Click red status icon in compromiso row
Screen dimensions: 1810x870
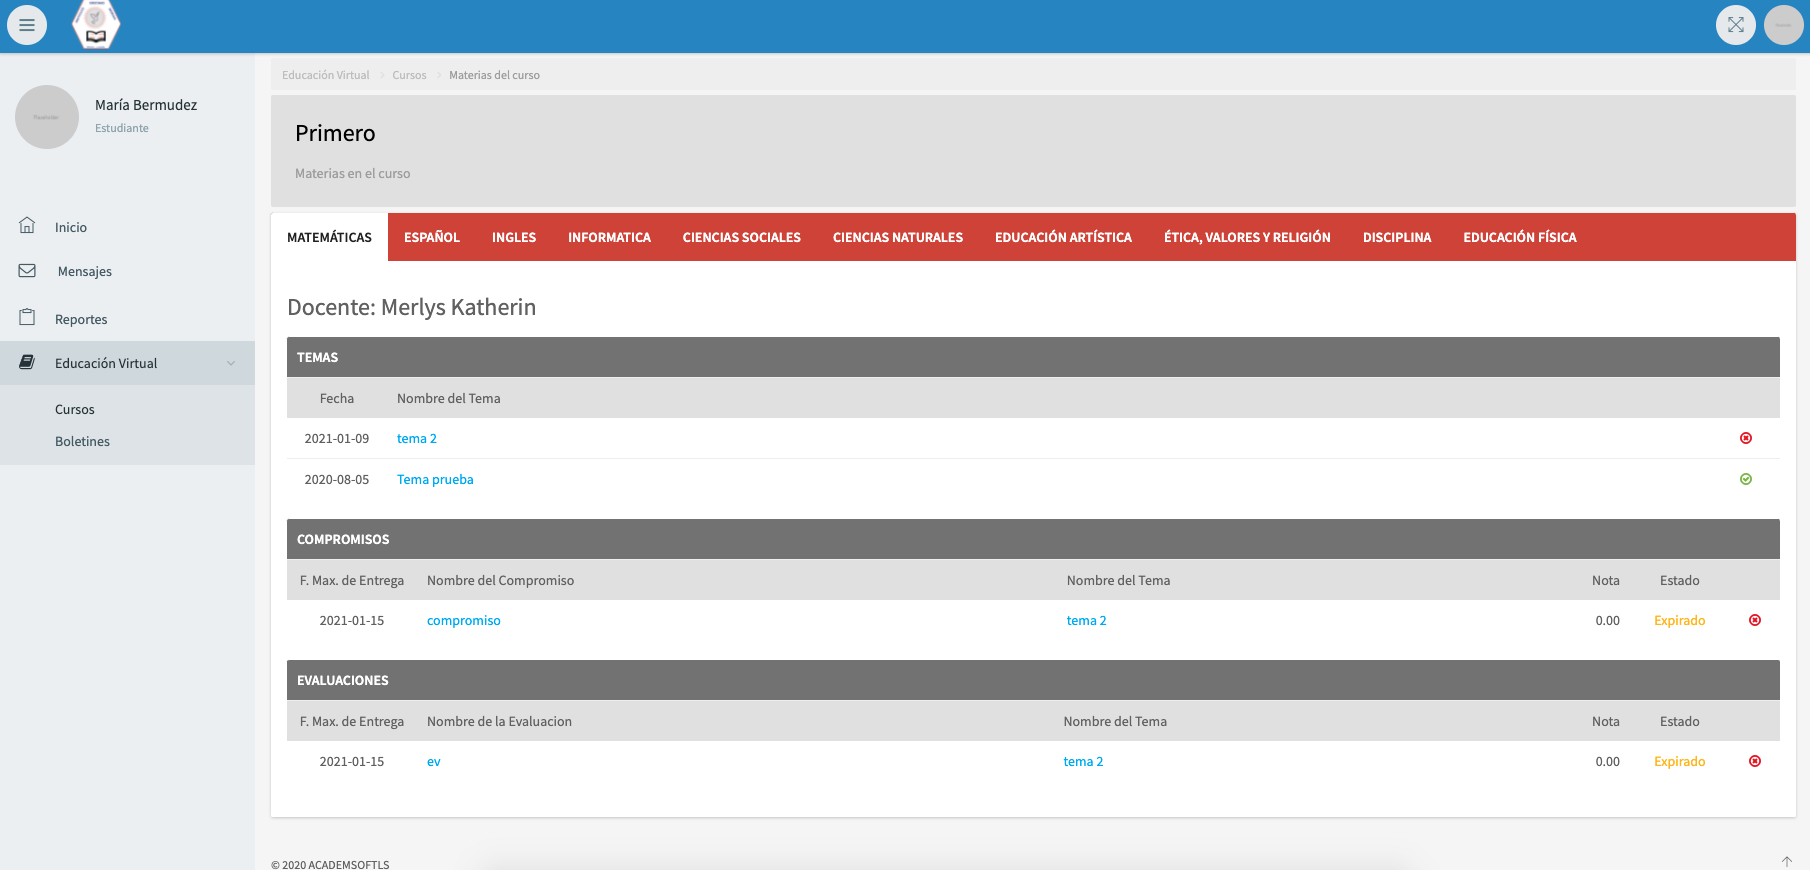[x=1754, y=620]
